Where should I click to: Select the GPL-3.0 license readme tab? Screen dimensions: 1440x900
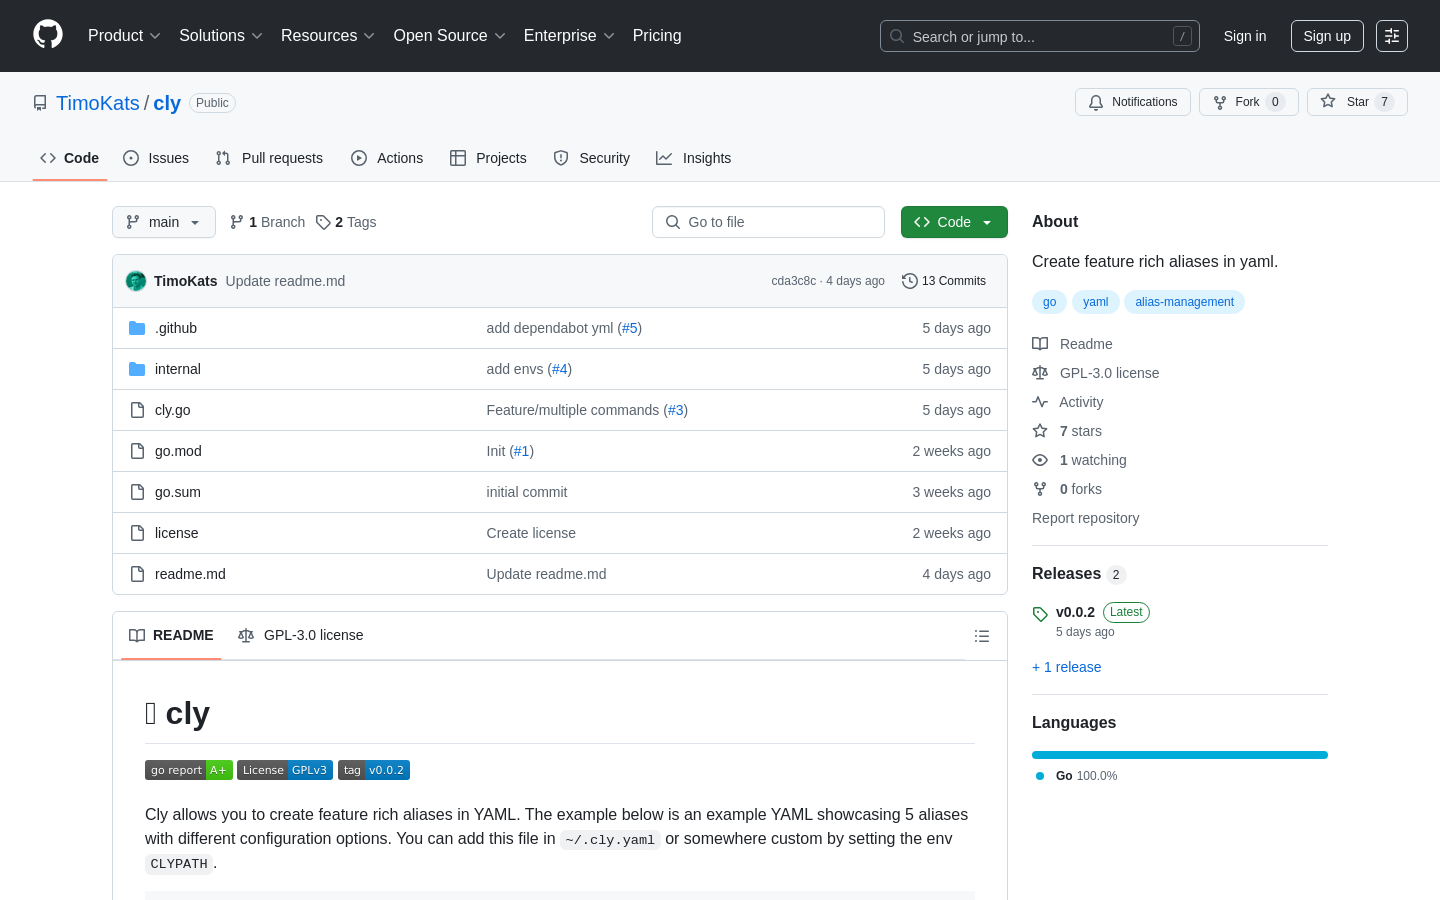[x=301, y=635]
